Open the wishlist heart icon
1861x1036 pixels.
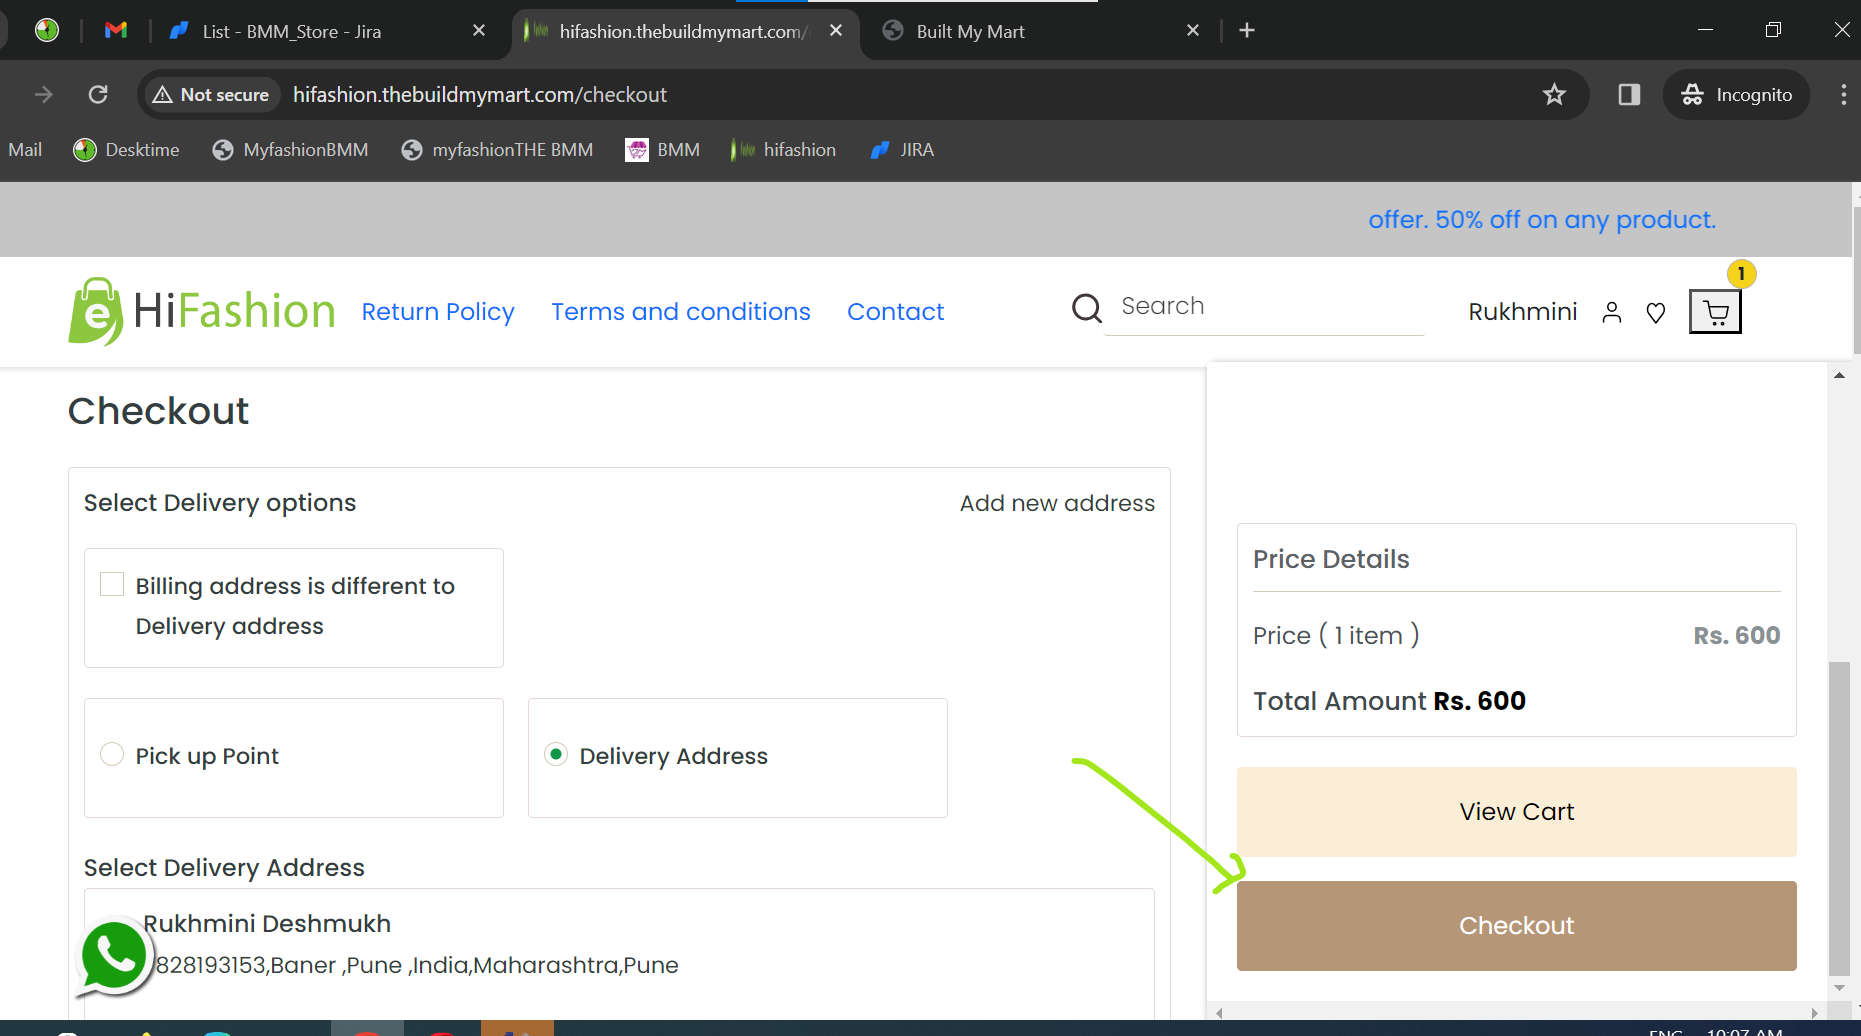[x=1656, y=313]
